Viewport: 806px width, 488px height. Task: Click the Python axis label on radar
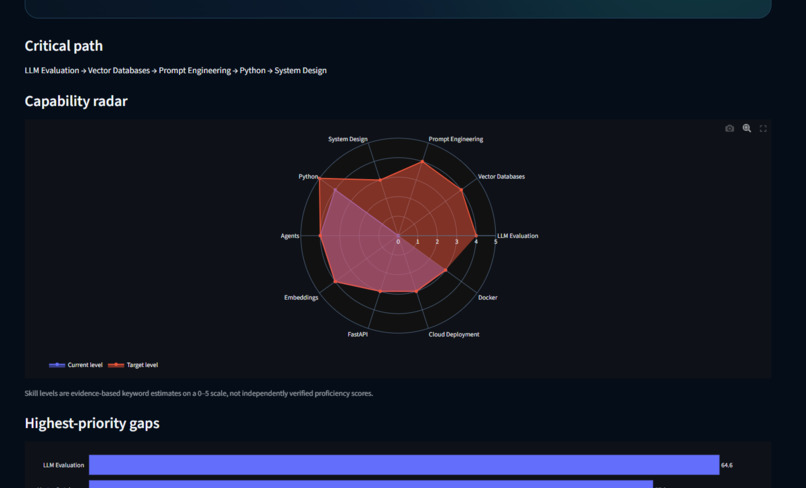pos(308,176)
